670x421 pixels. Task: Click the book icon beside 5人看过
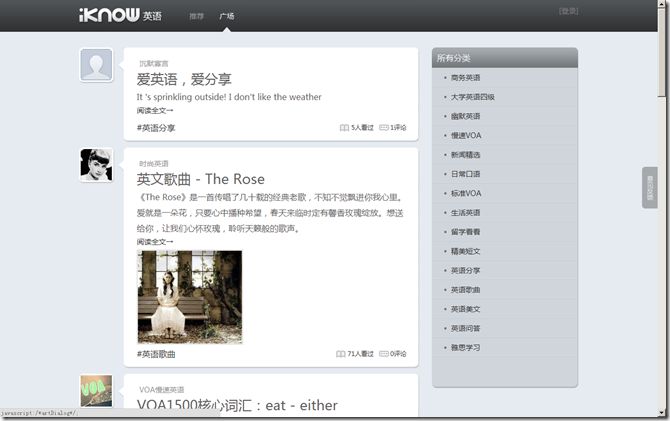(344, 128)
